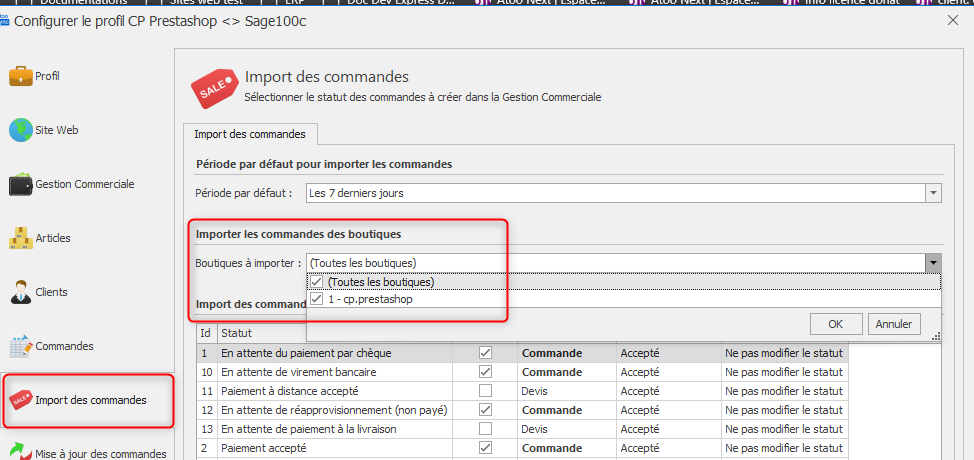974x460 pixels.
Task: Click the application icon in title bar
Action: (x=4, y=20)
